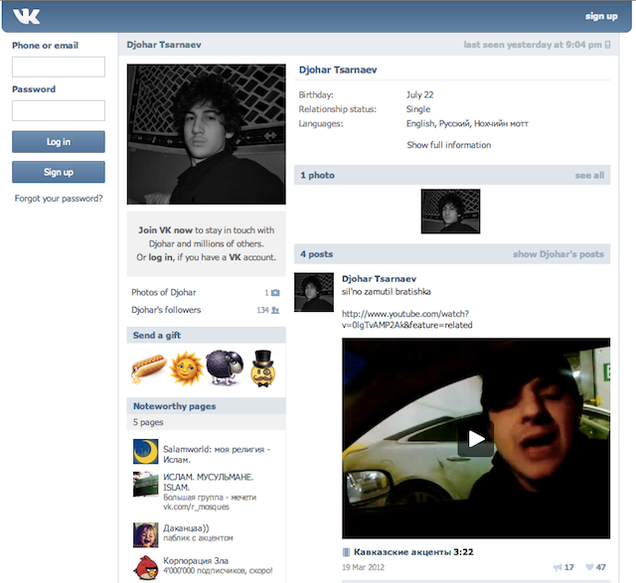The width and height of the screenshot is (636, 583).
Task: Pick the top hat smiley gift
Action: [263, 368]
